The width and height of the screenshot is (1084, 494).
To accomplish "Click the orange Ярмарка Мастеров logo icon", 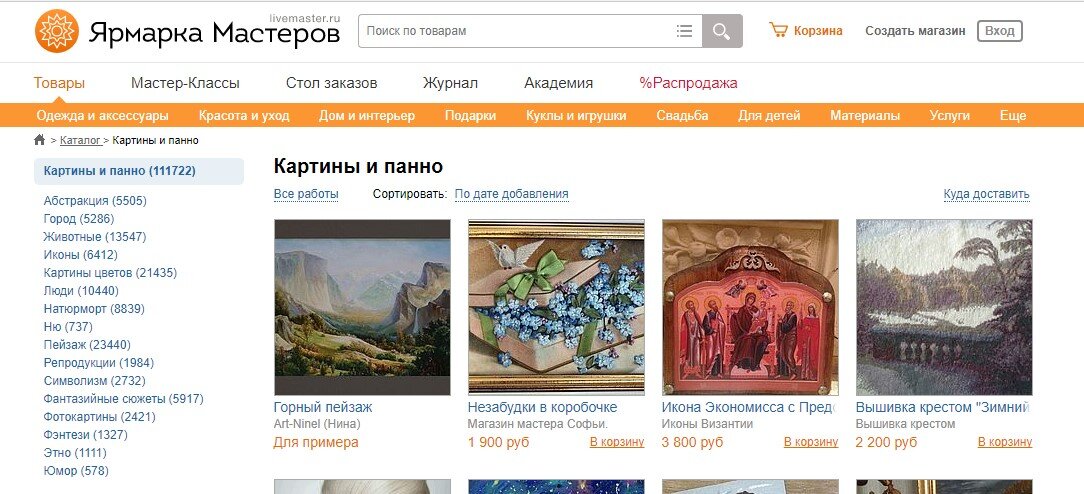I will (57, 31).
